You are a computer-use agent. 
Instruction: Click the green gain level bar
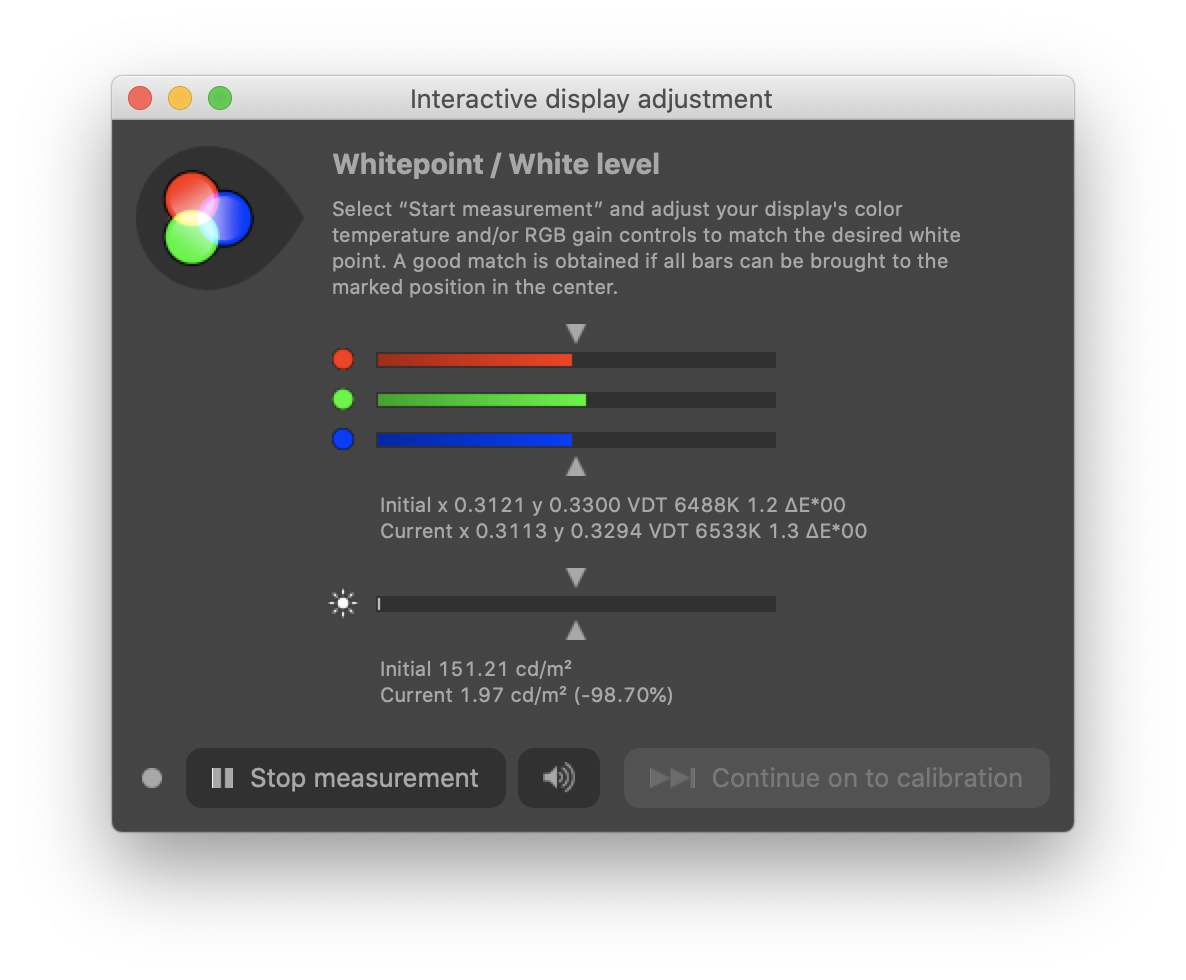click(x=576, y=400)
